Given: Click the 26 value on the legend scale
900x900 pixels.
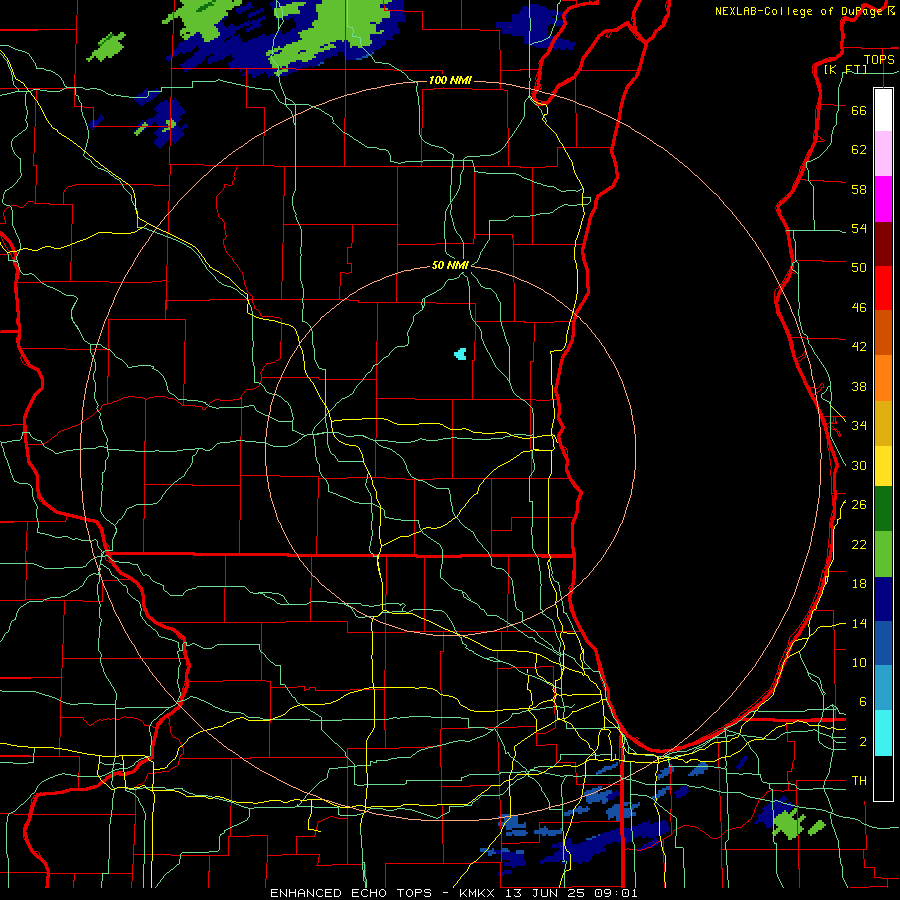Looking at the screenshot, I should [859, 505].
